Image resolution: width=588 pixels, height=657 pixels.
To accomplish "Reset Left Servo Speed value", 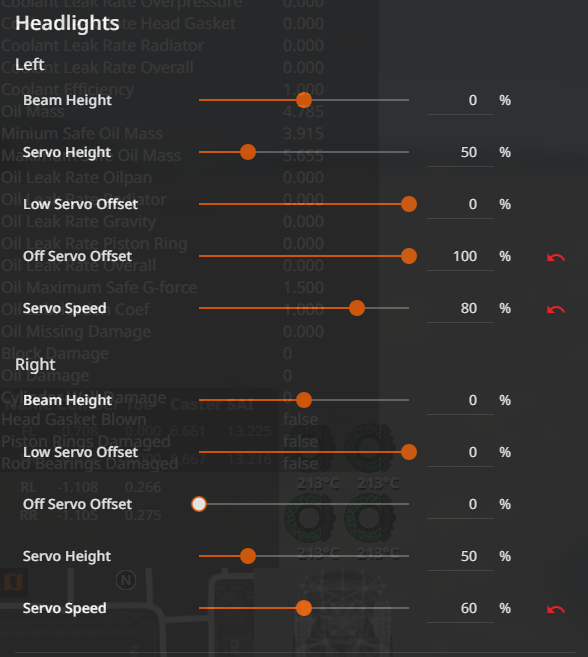I will point(556,309).
